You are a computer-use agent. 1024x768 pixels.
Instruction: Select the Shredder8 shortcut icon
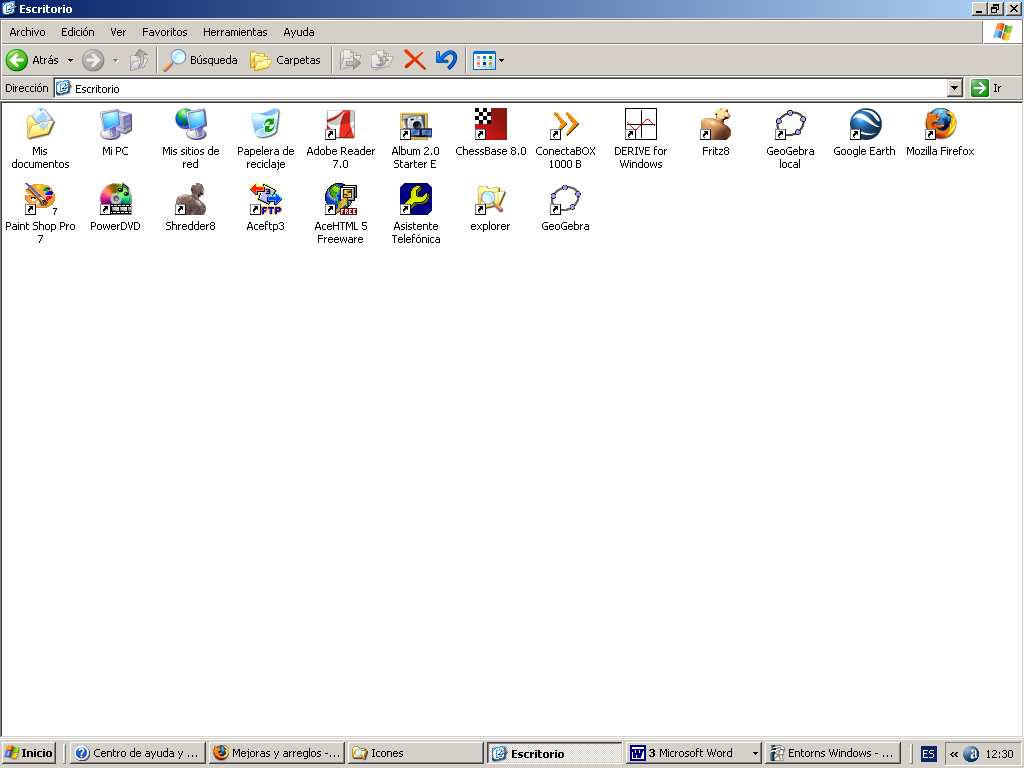(191, 199)
